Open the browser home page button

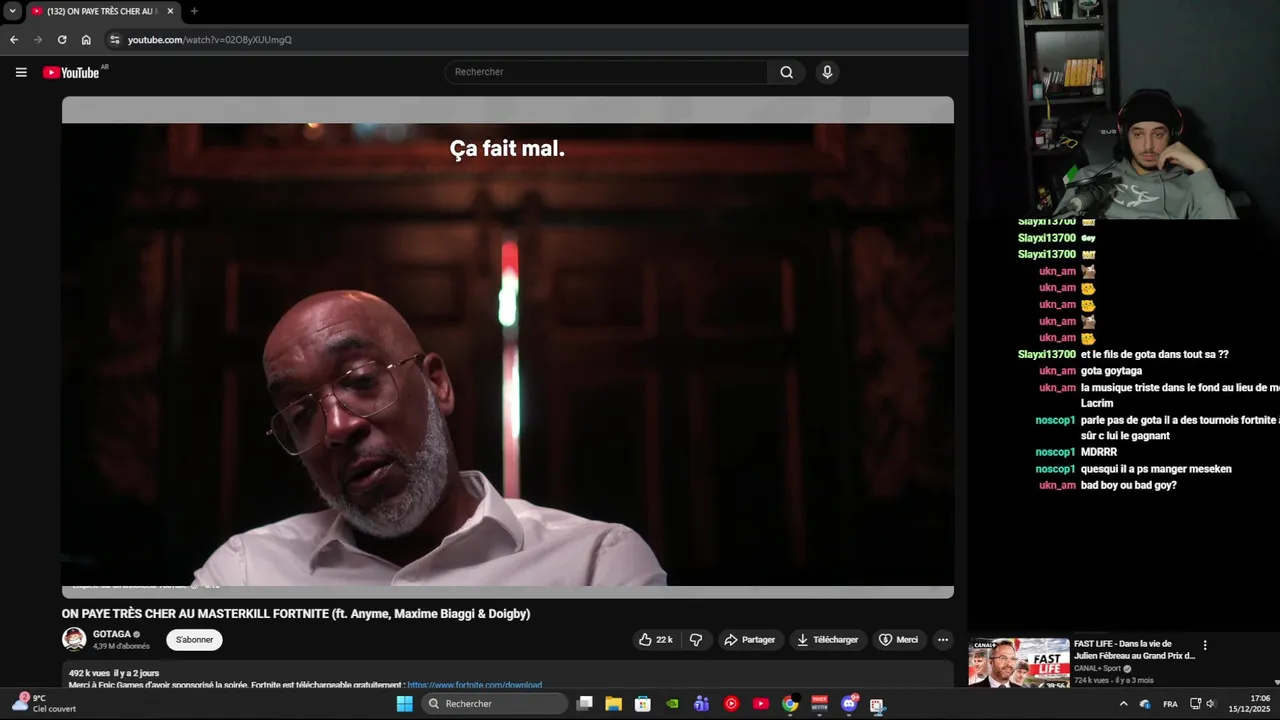(86, 40)
